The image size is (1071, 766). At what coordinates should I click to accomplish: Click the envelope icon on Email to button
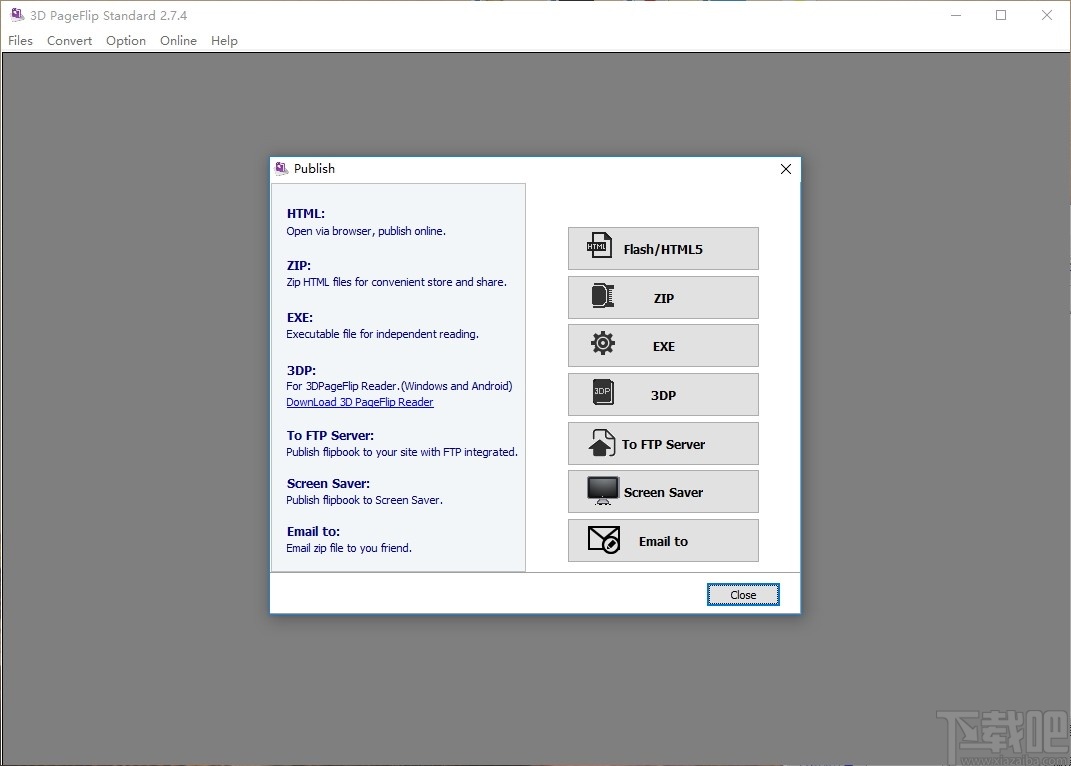coord(604,540)
